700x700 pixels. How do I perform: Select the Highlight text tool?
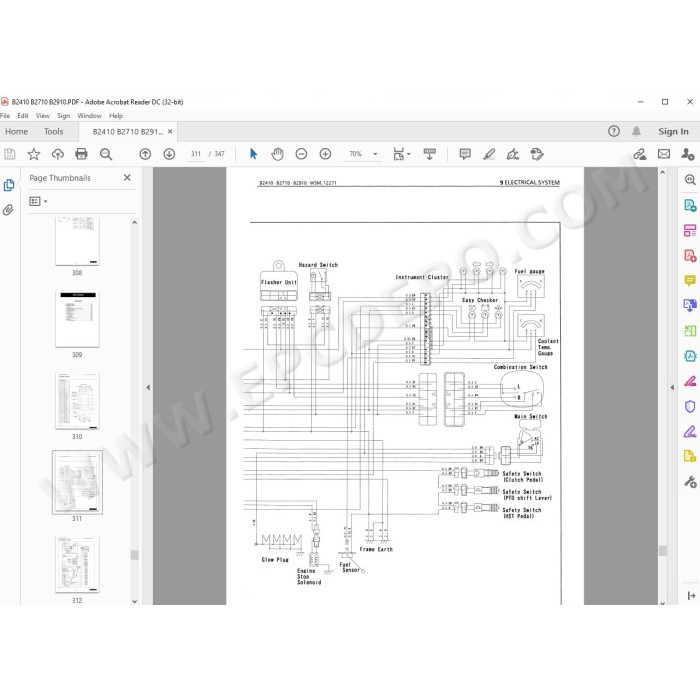[489, 154]
